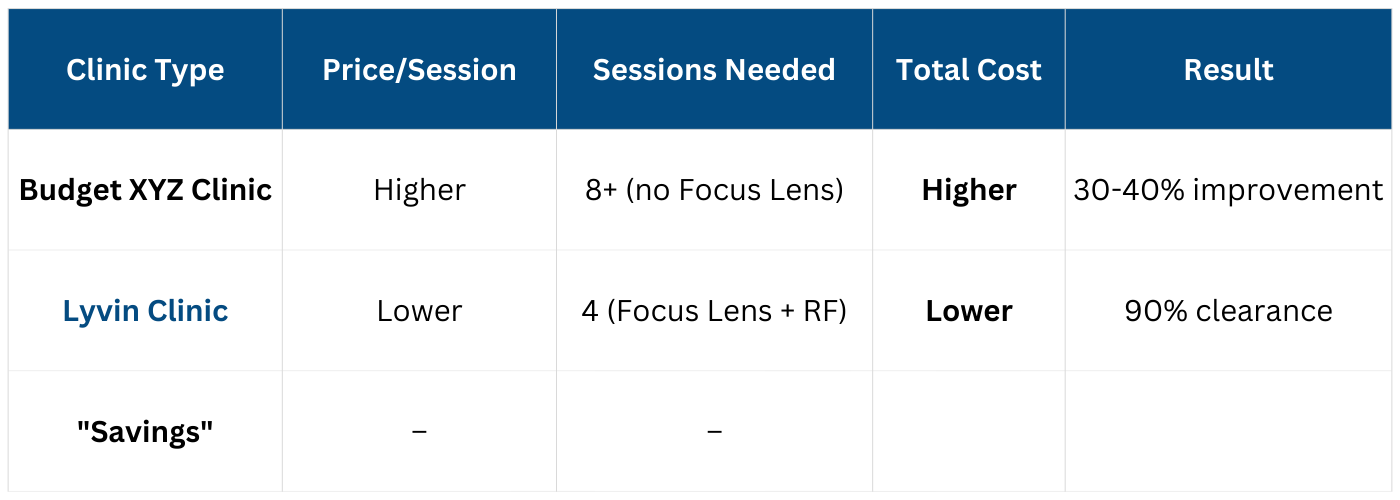The height and width of the screenshot is (500, 1400).
Task: Click the dash in Savings Price/Session cell
Action: point(419,432)
